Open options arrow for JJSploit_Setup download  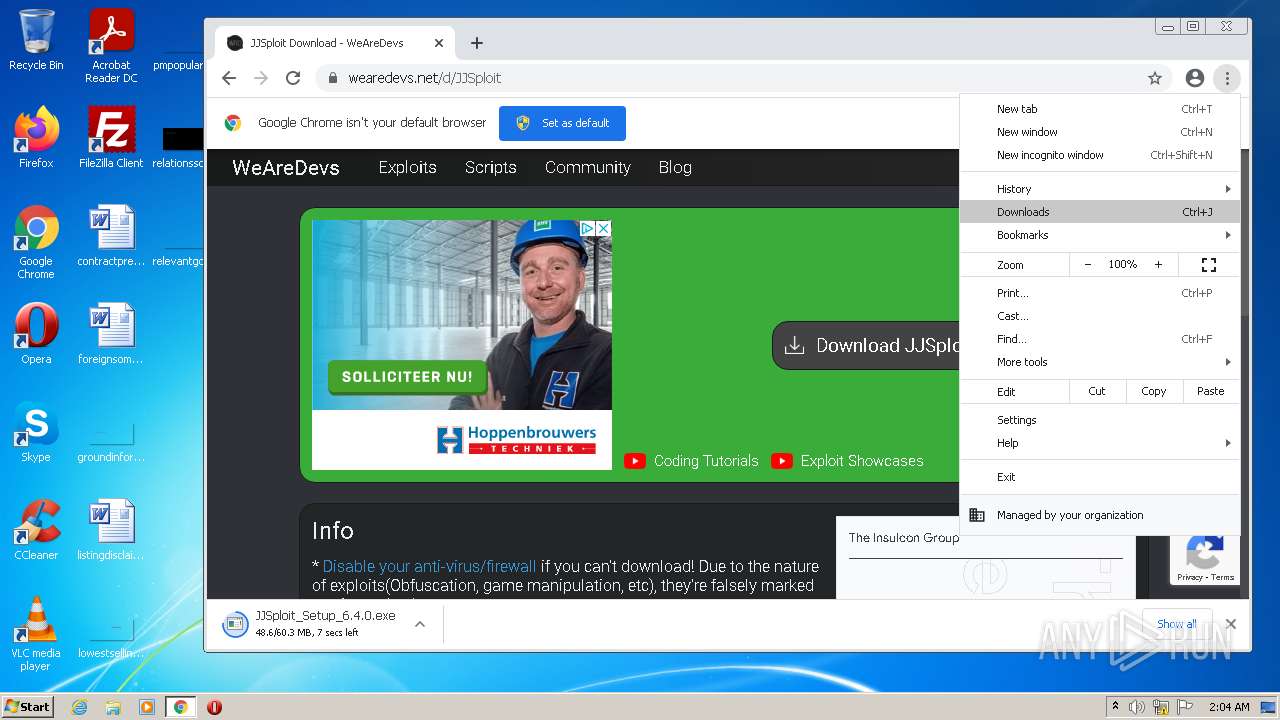[x=420, y=624]
